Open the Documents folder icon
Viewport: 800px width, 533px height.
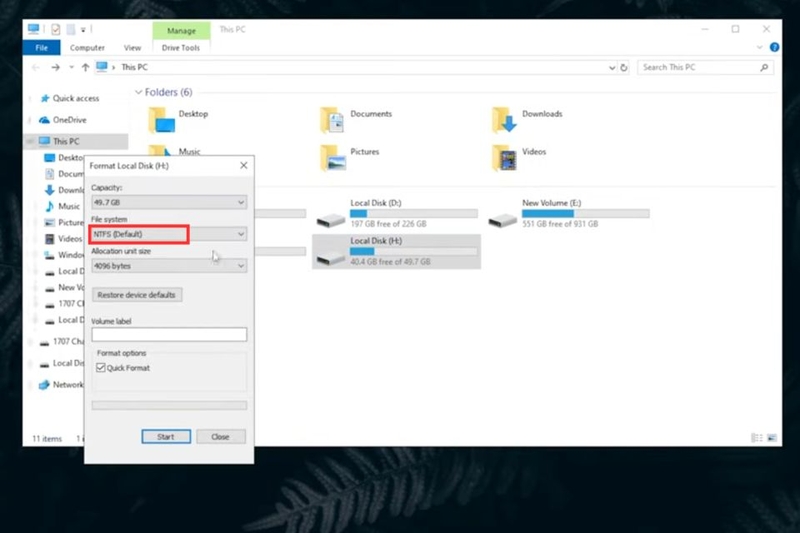pyautogui.click(x=332, y=120)
